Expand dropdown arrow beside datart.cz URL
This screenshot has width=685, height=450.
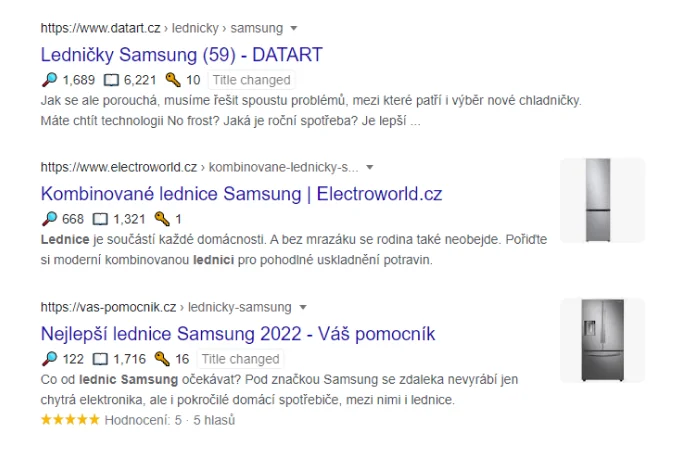[294, 28]
